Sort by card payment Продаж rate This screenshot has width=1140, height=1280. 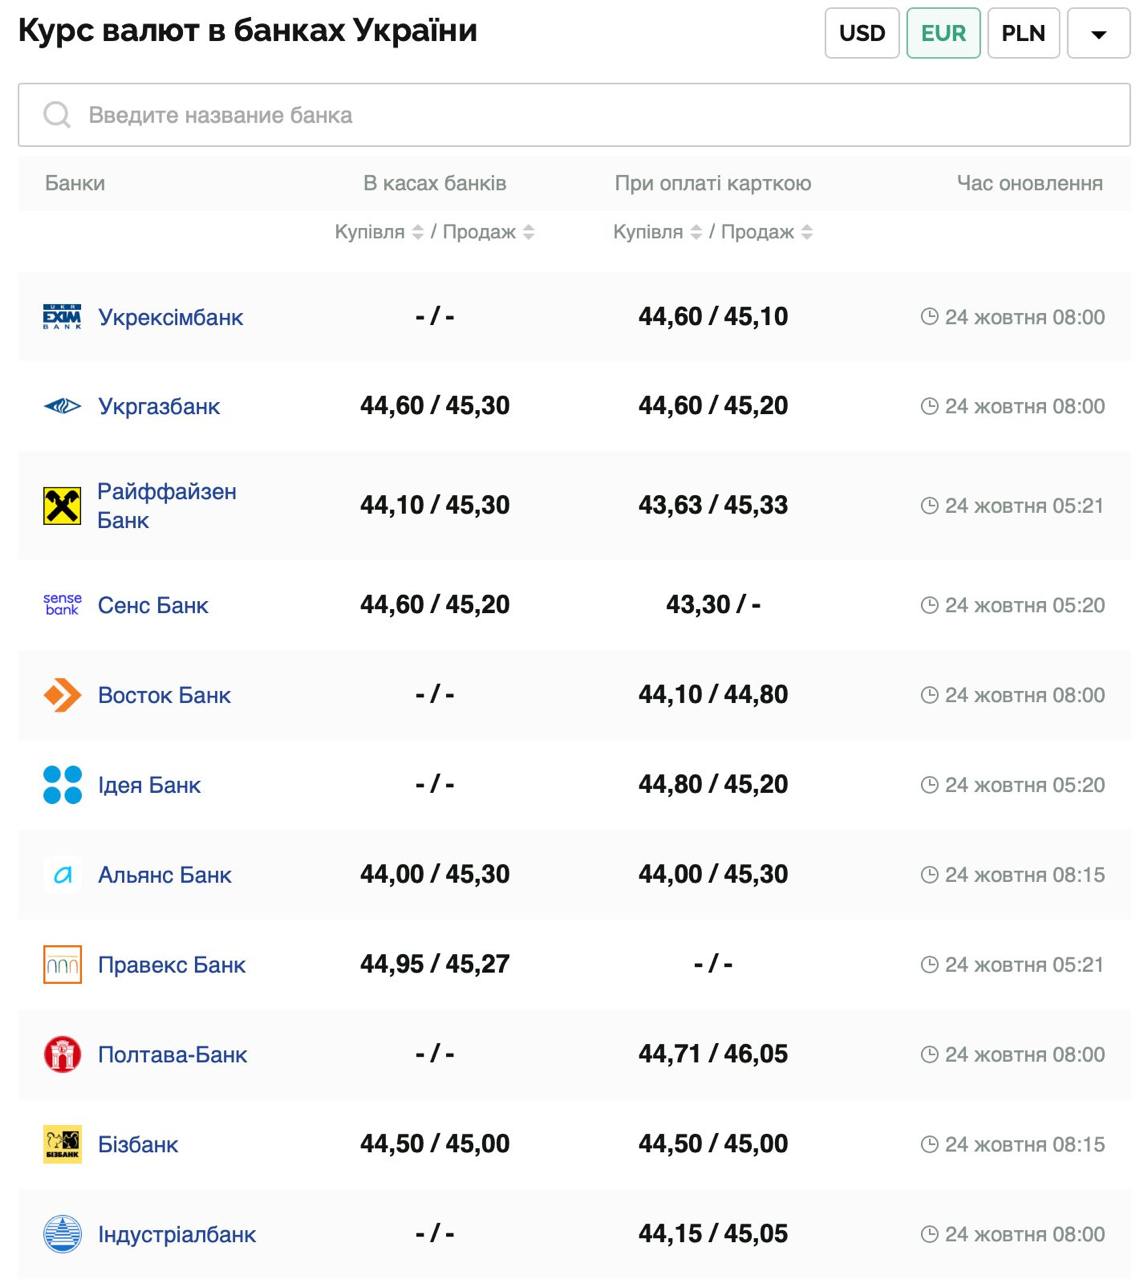[807, 232]
